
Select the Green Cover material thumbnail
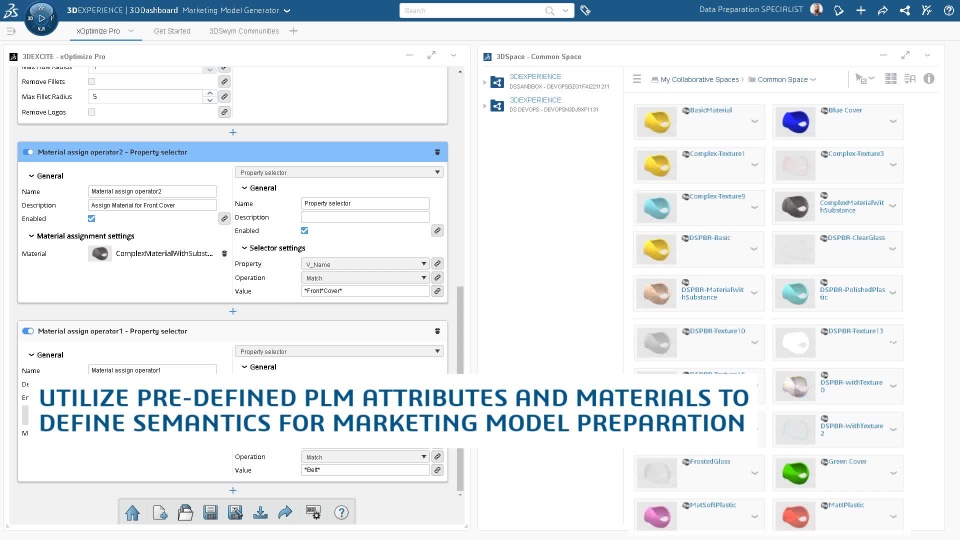coord(795,473)
